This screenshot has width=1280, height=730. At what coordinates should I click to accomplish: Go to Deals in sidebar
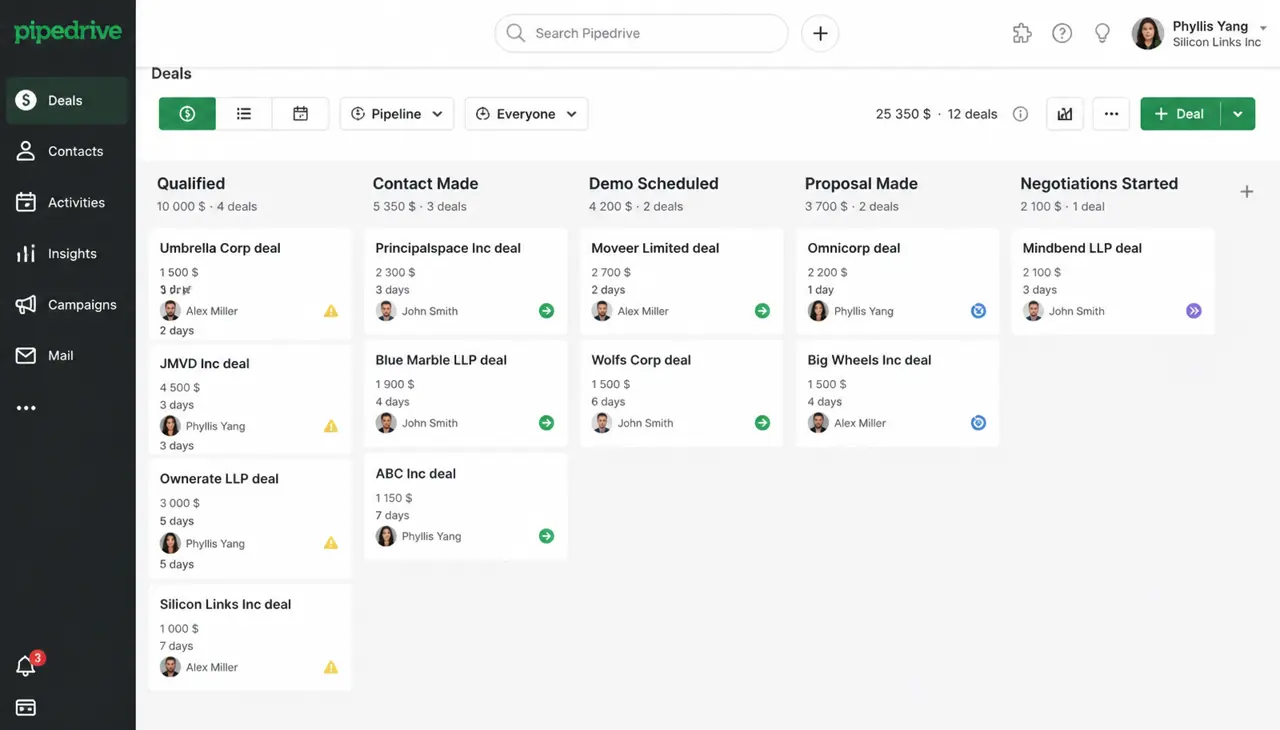coord(67,100)
